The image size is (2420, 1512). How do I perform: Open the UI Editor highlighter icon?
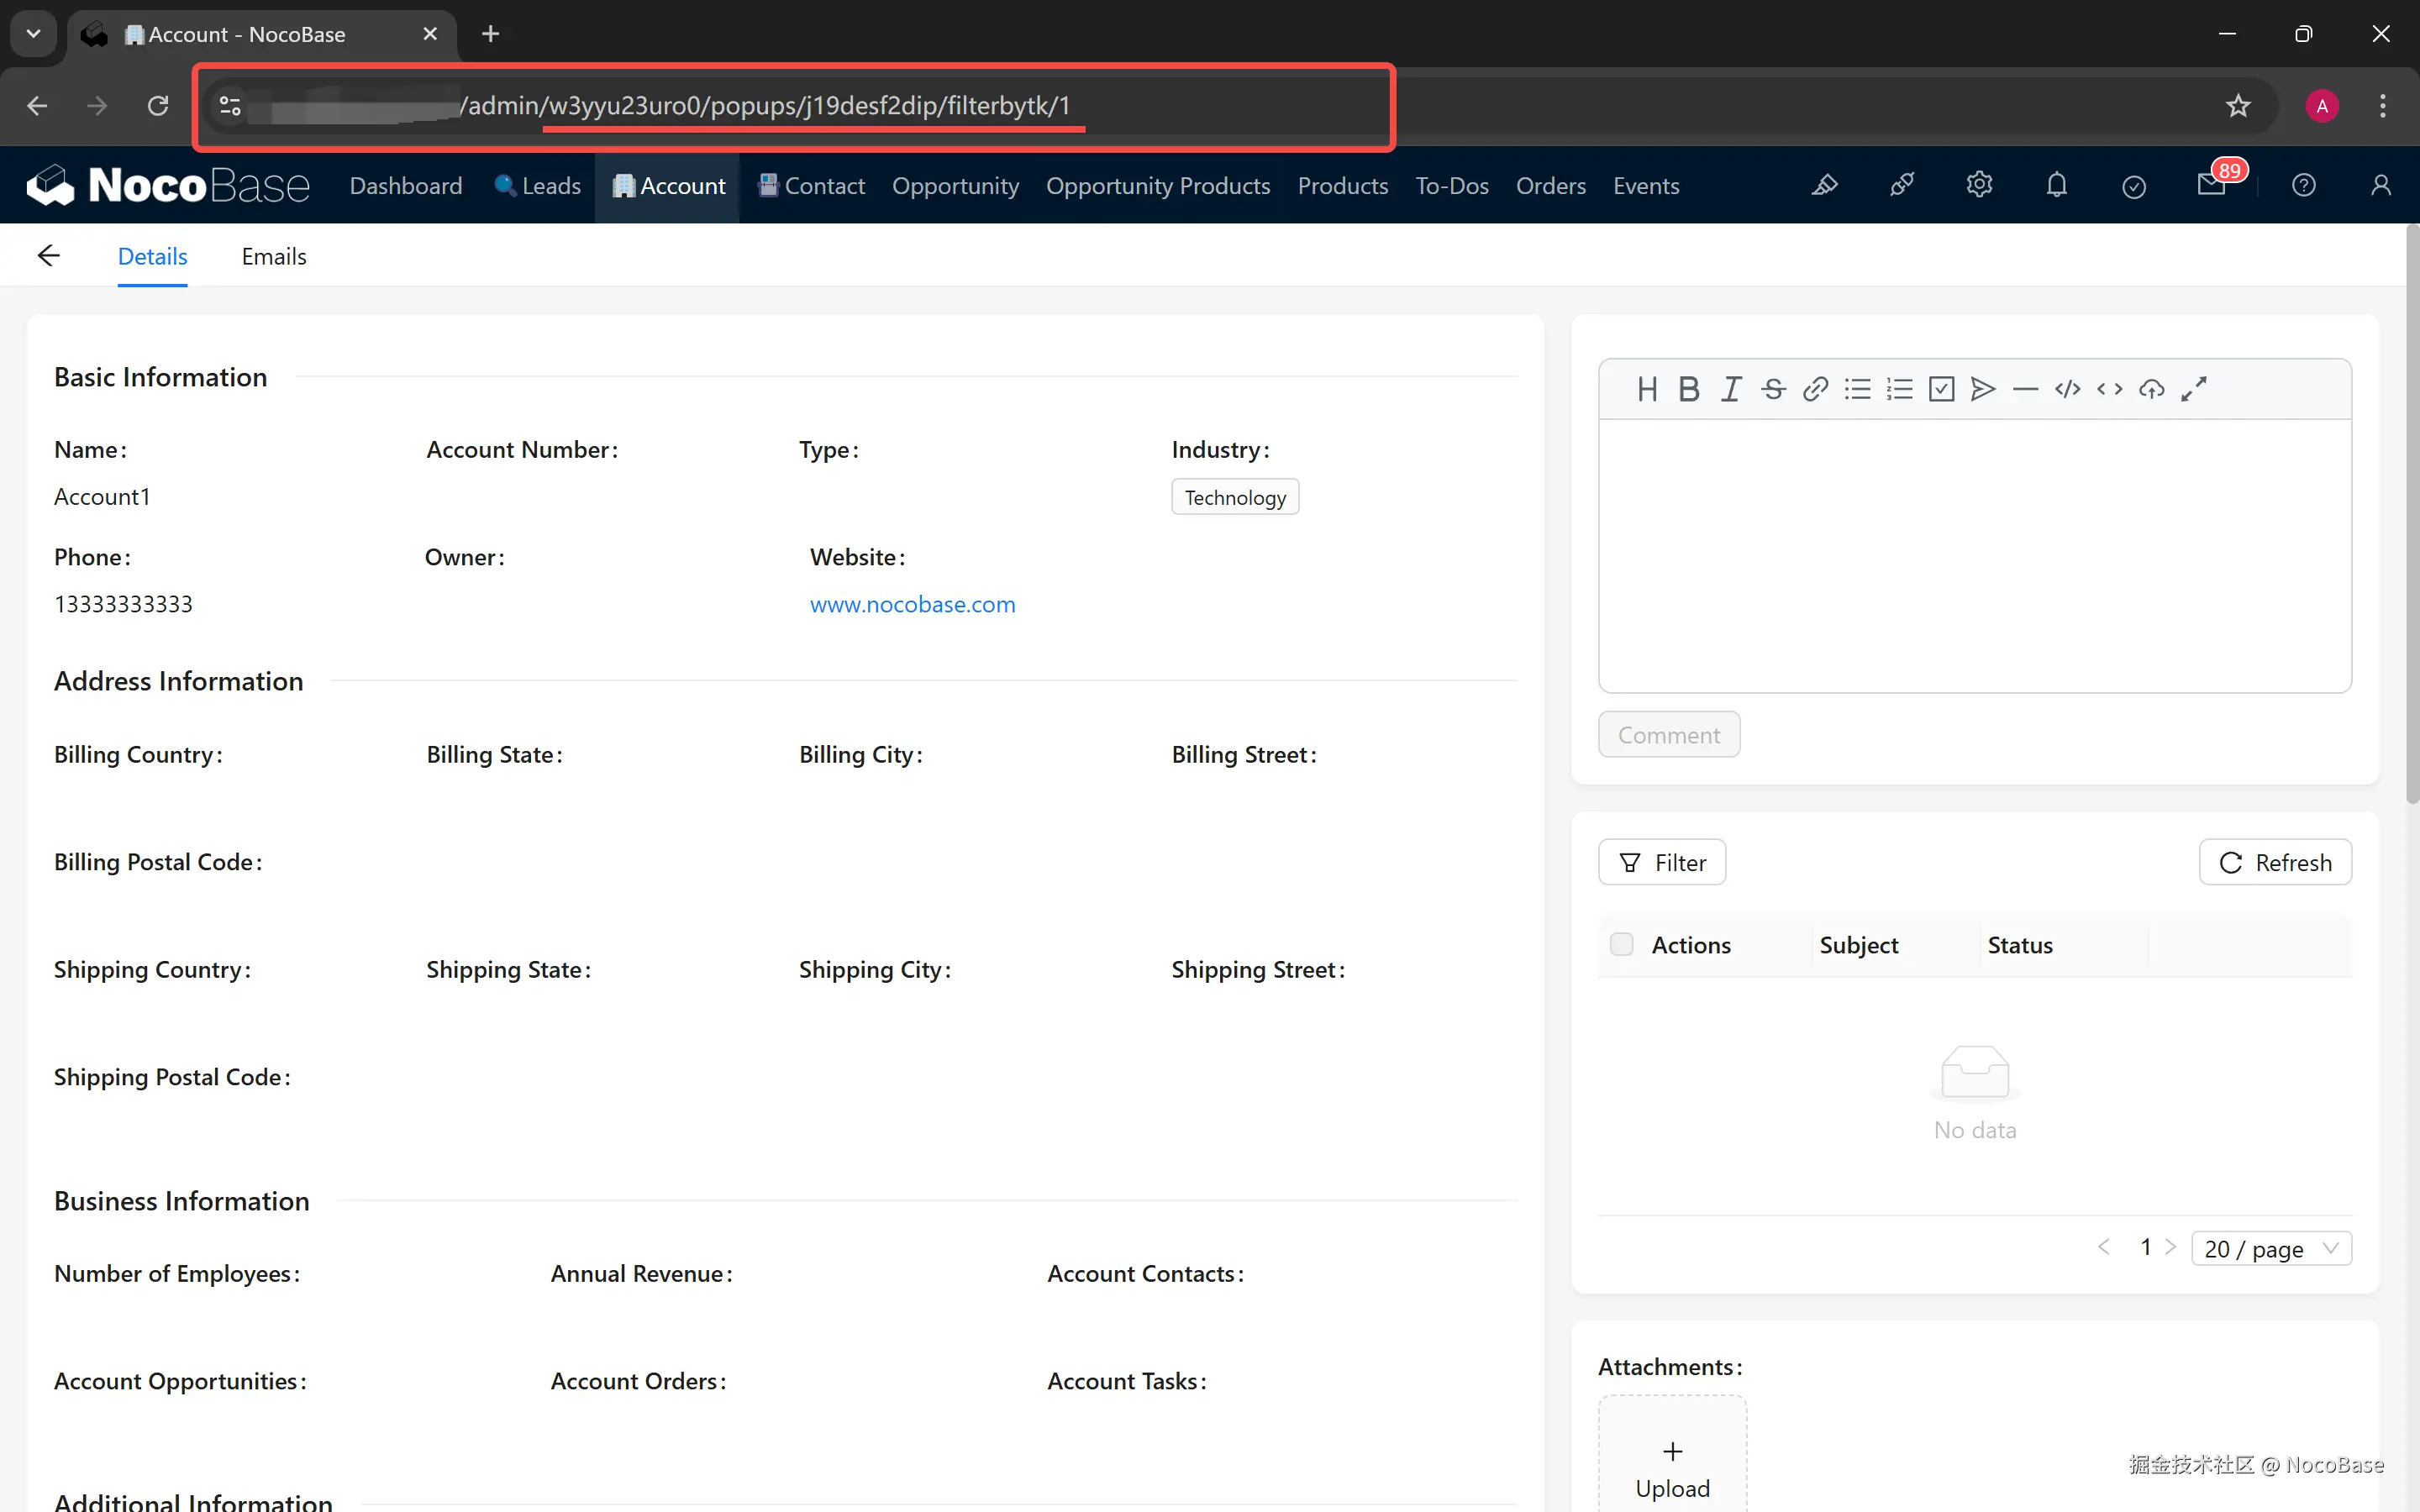1824,185
